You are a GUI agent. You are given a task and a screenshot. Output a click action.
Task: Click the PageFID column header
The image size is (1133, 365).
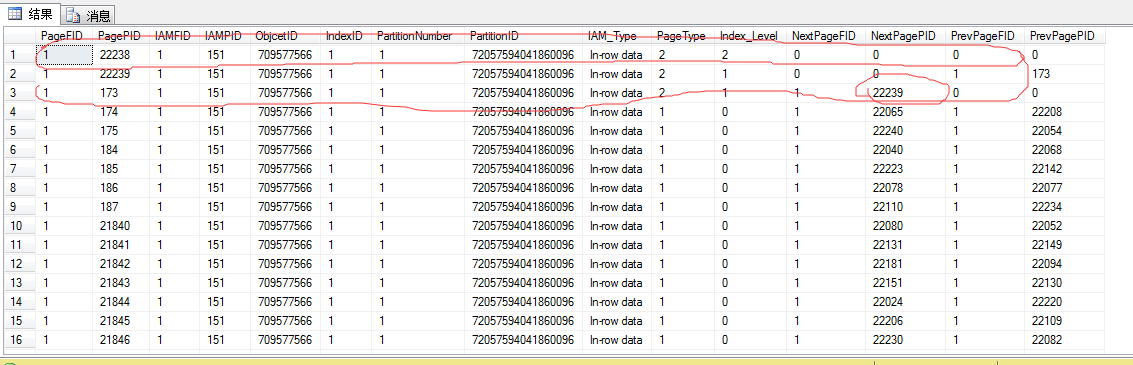pyautogui.click(x=64, y=35)
